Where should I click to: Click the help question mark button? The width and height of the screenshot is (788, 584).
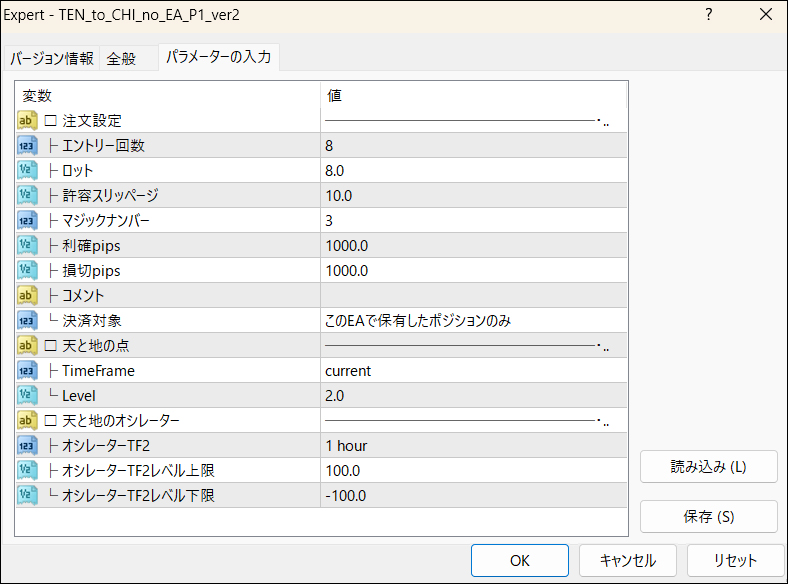pos(709,15)
